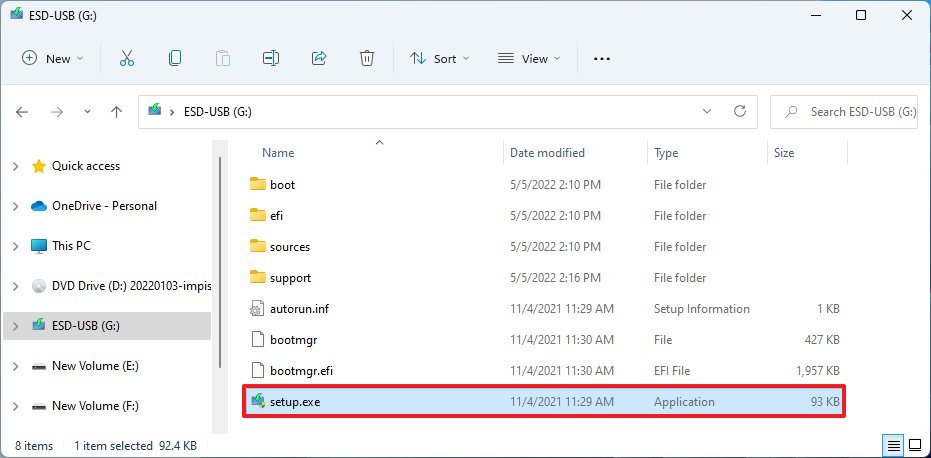Open the See more ellipsis menu
This screenshot has width=931, height=458.
[601, 59]
